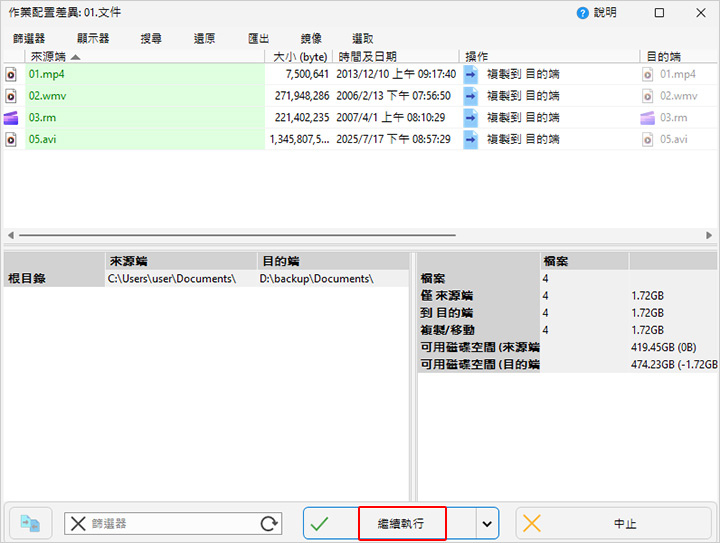Open the 選取 menu

(x=363, y=39)
